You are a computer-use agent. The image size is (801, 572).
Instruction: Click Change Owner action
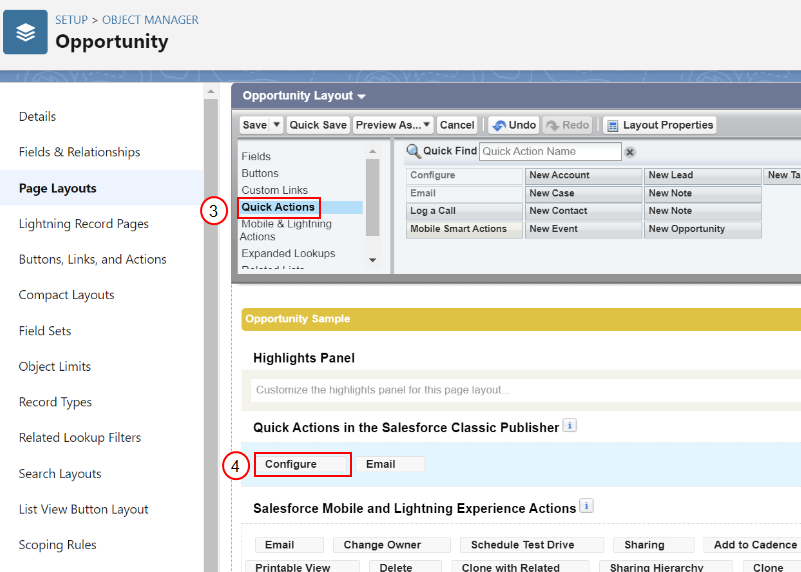tap(391, 545)
